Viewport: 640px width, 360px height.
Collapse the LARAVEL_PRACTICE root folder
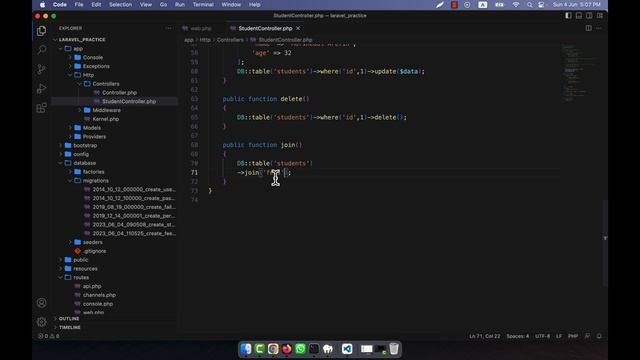82,40
